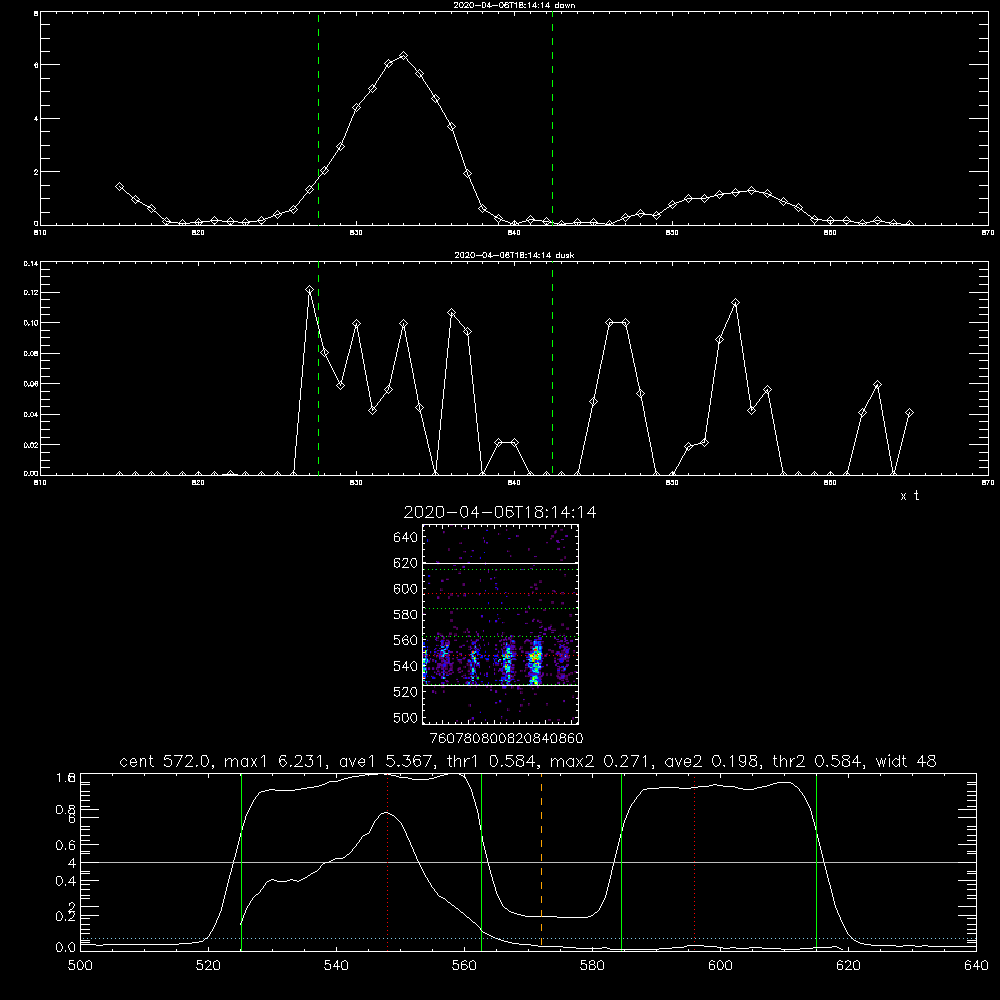Click the "540" x-axis label of bottom plot
The height and width of the screenshot is (1000, 1000).
336,966
